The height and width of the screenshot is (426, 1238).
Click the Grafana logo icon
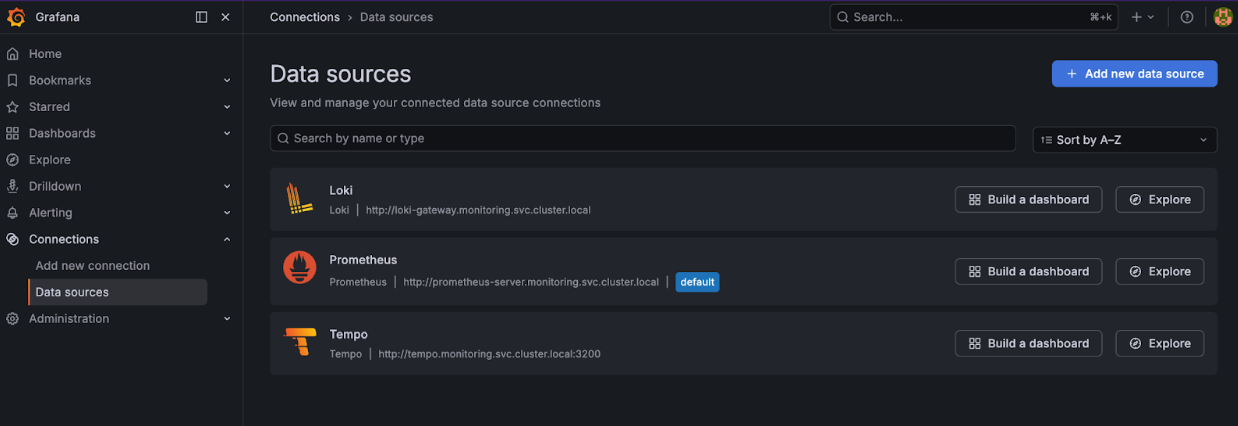point(16,17)
